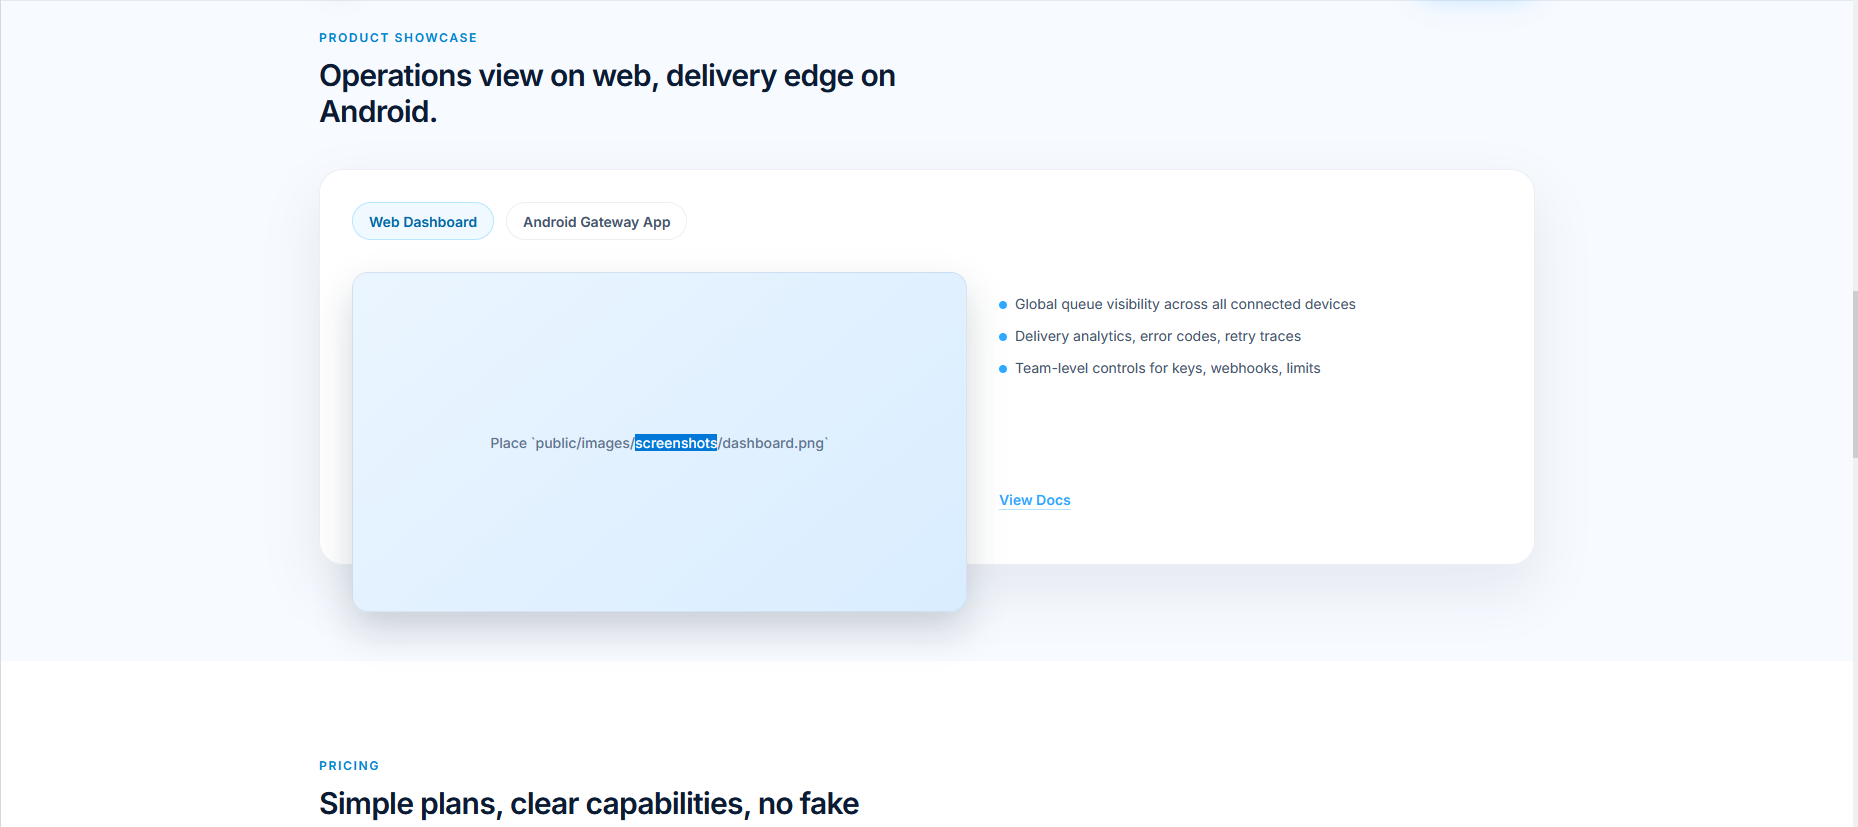Screen dimensions: 1858x827
Task: Click the bullet dot beside Delivery analytics
Action: click(x=1003, y=337)
